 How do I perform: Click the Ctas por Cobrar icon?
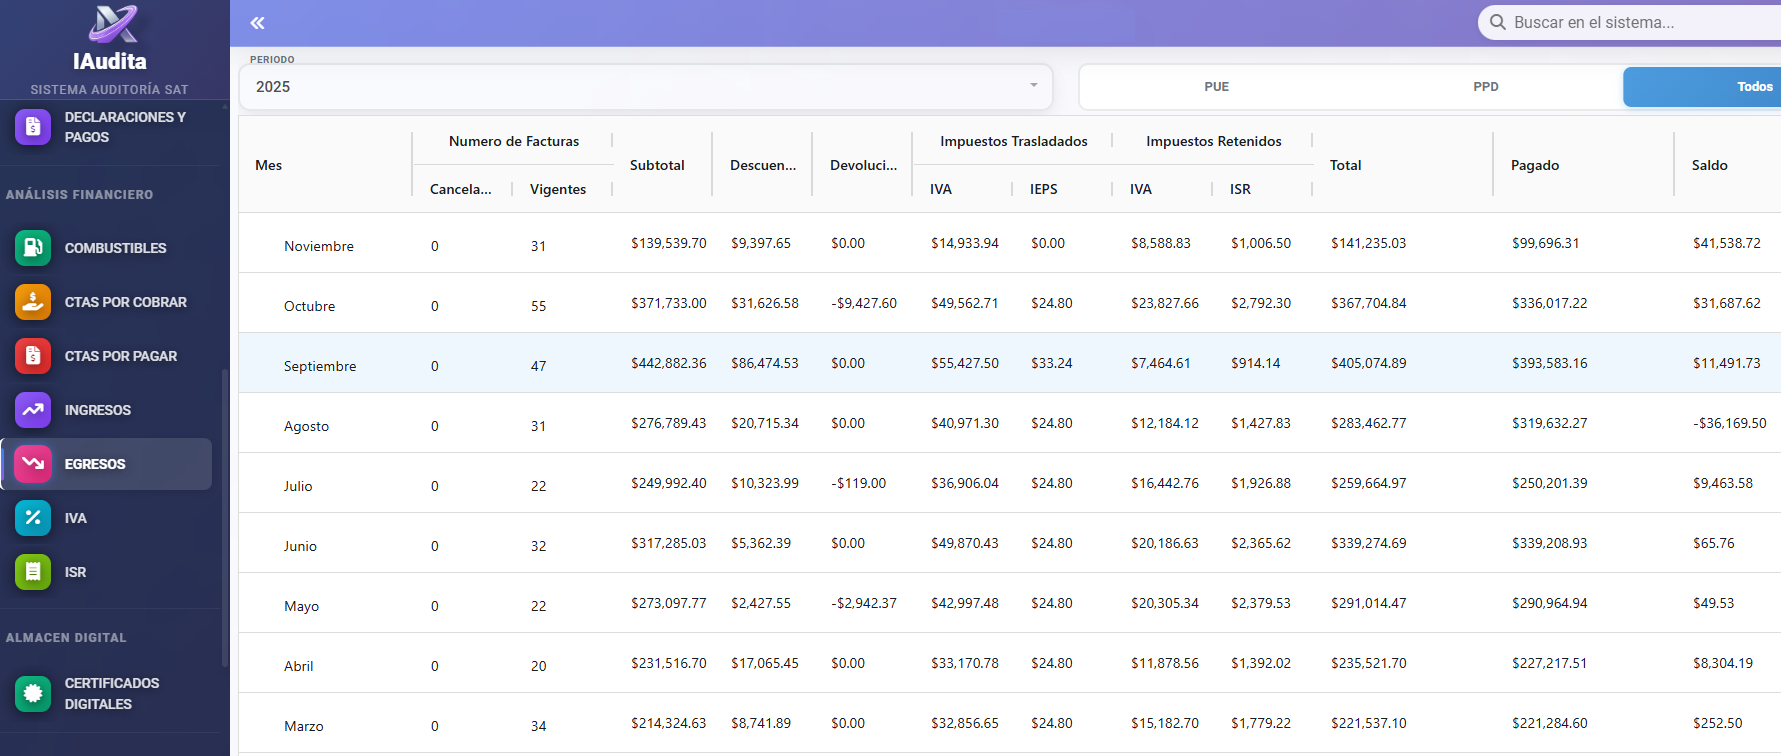pyautogui.click(x=33, y=302)
